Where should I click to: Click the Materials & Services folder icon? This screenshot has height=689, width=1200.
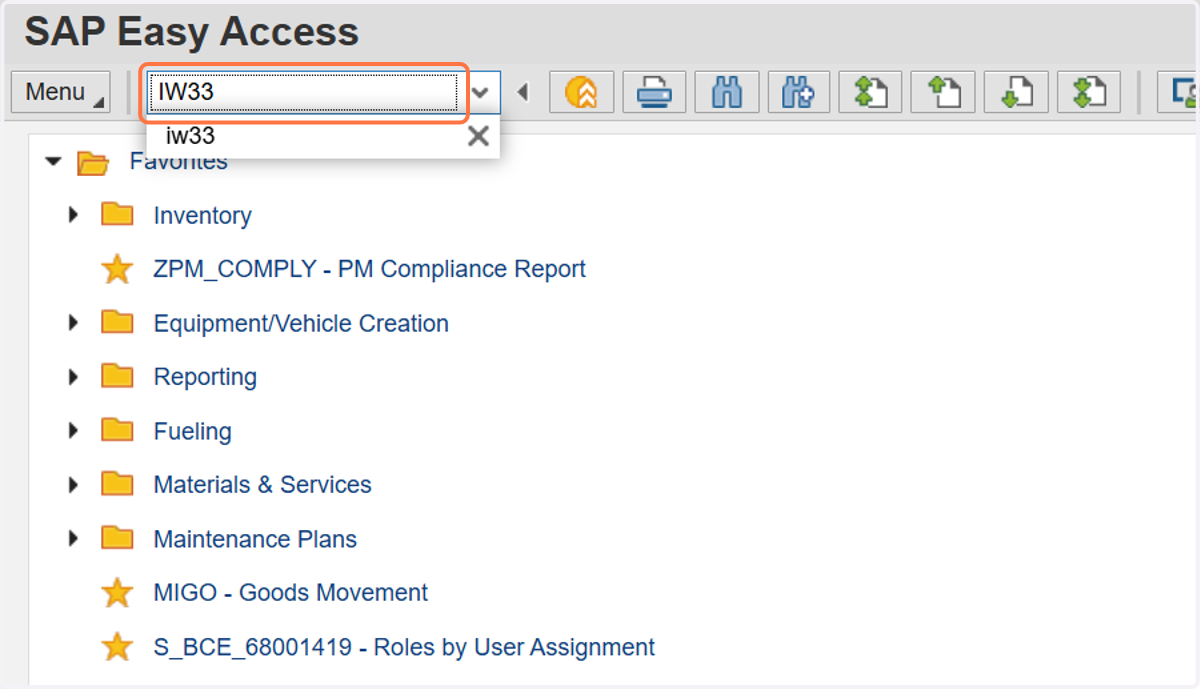tap(117, 484)
